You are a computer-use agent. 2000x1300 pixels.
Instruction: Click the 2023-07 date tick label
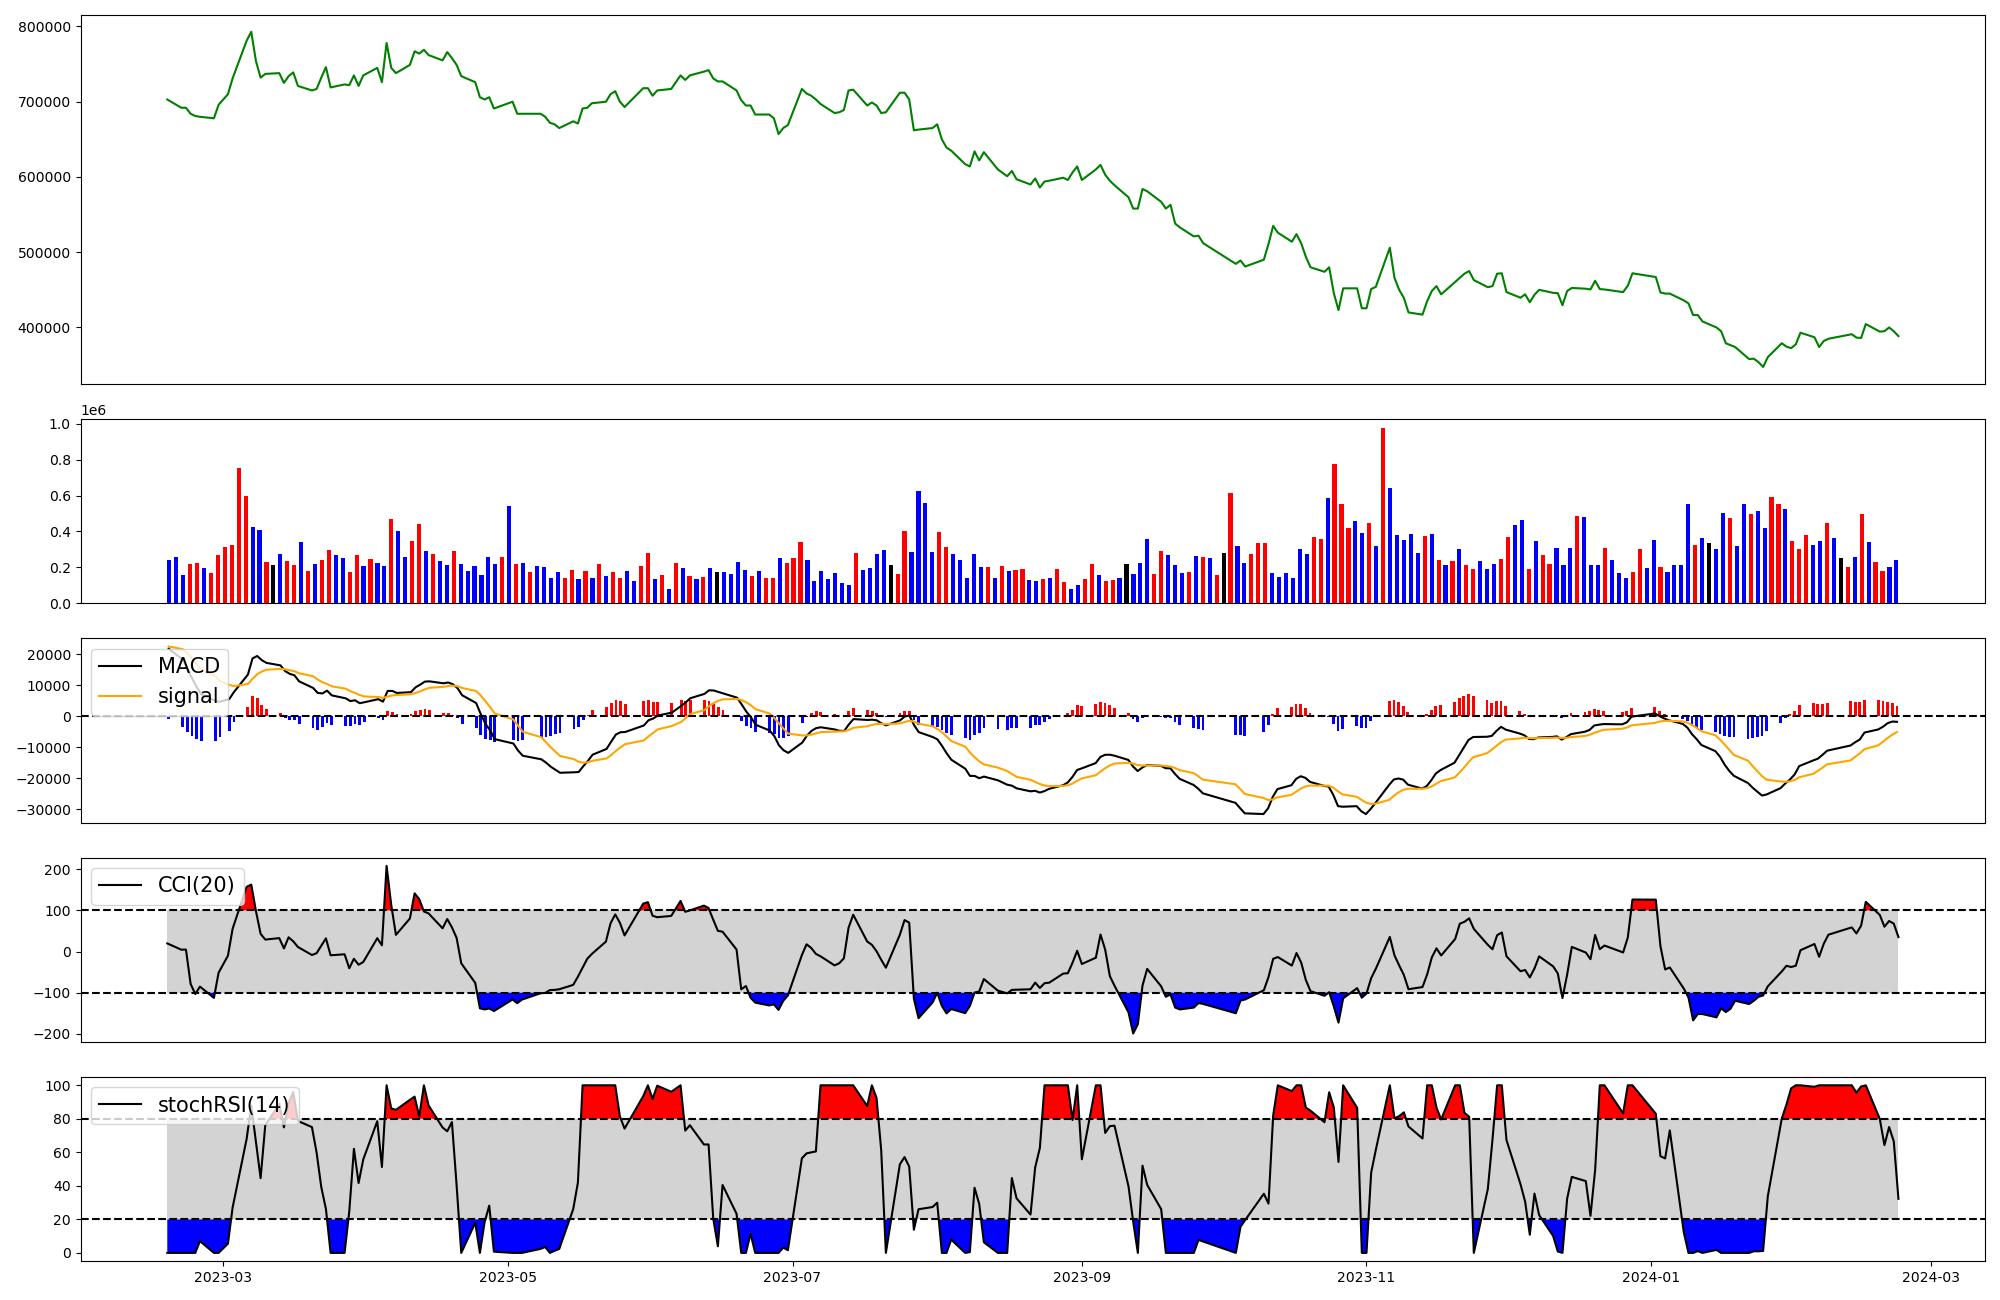click(793, 1277)
